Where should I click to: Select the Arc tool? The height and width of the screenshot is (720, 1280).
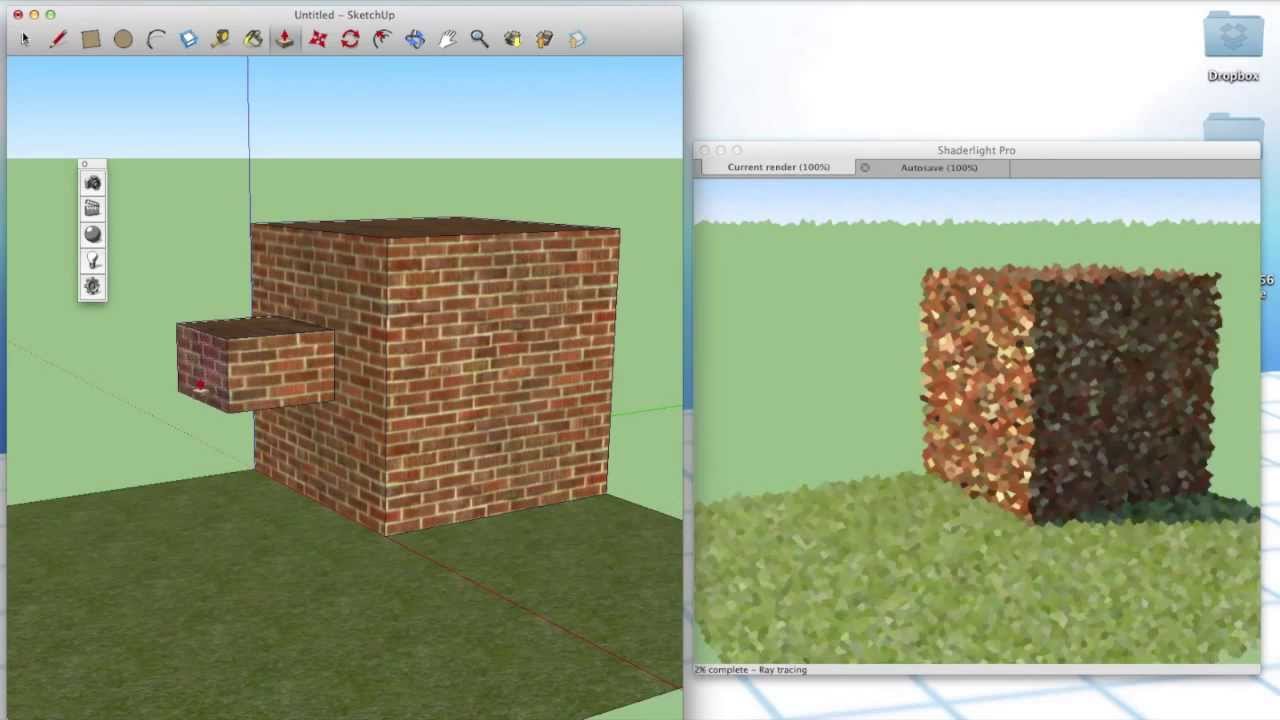coord(156,39)
